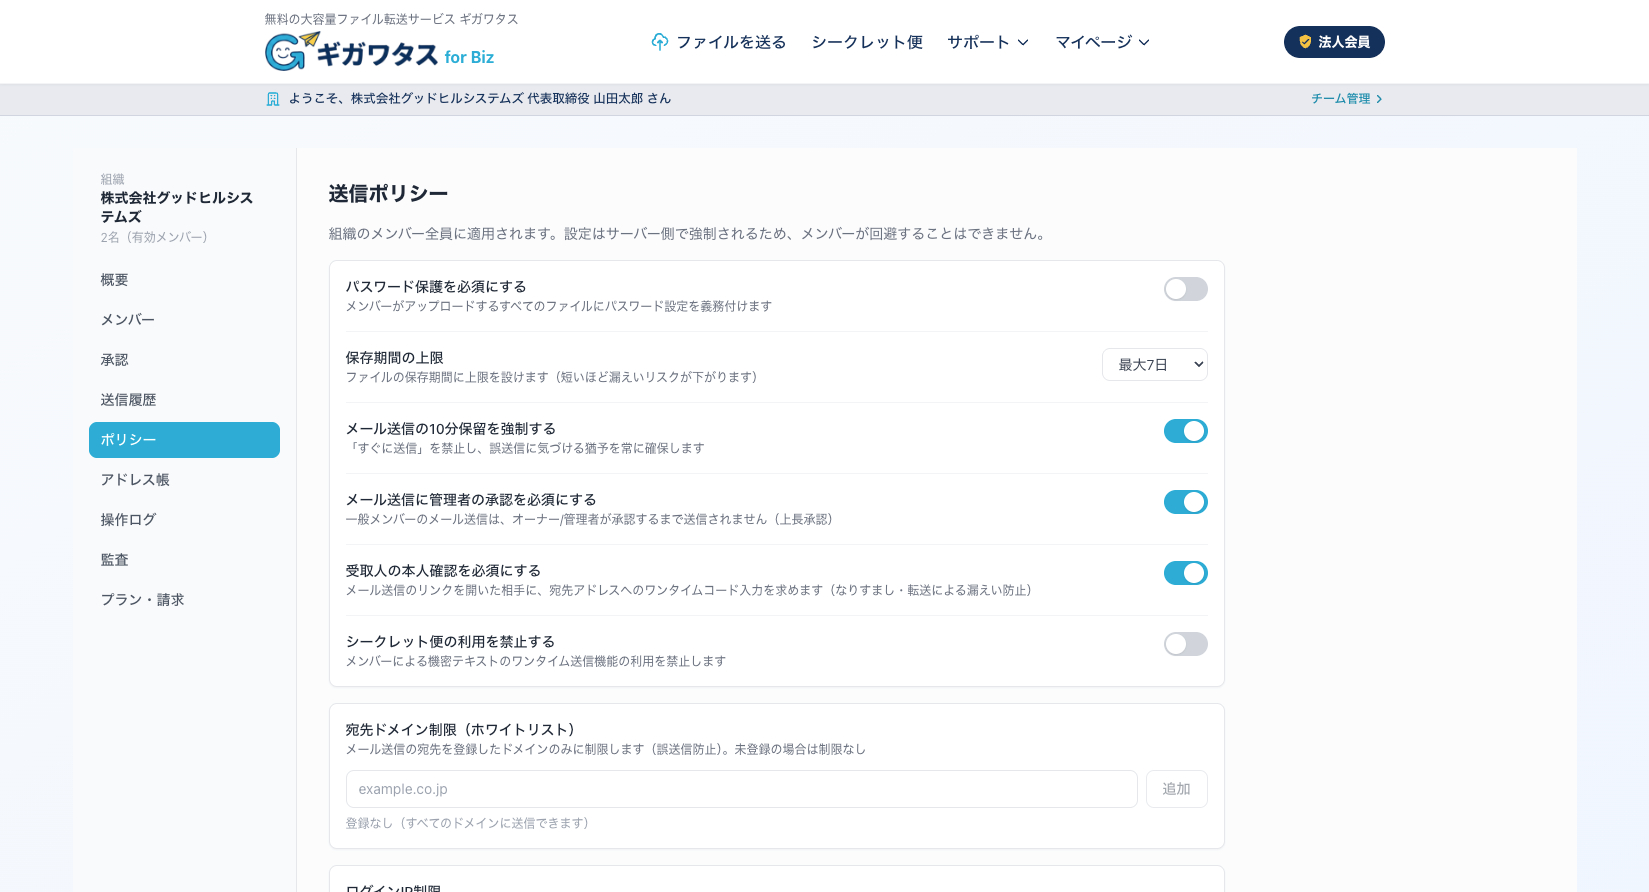
Task: Toggle 受取人の本人確認を必須にする switch
Action: tap(1185, 573)
